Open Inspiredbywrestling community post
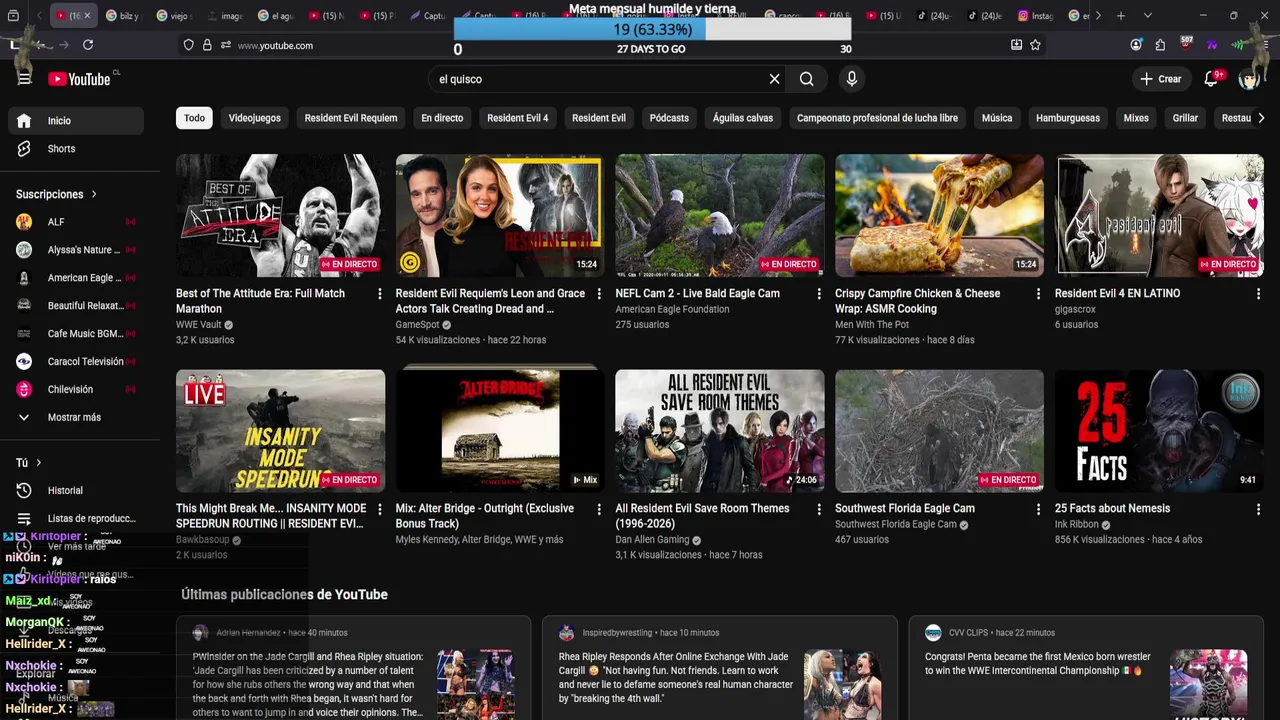The image size is (1280, 720). (720, 668)
